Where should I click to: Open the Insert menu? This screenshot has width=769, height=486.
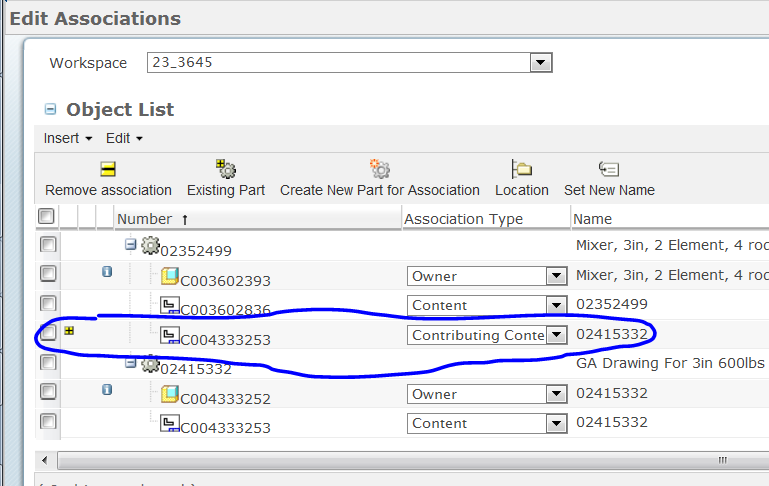68,138
